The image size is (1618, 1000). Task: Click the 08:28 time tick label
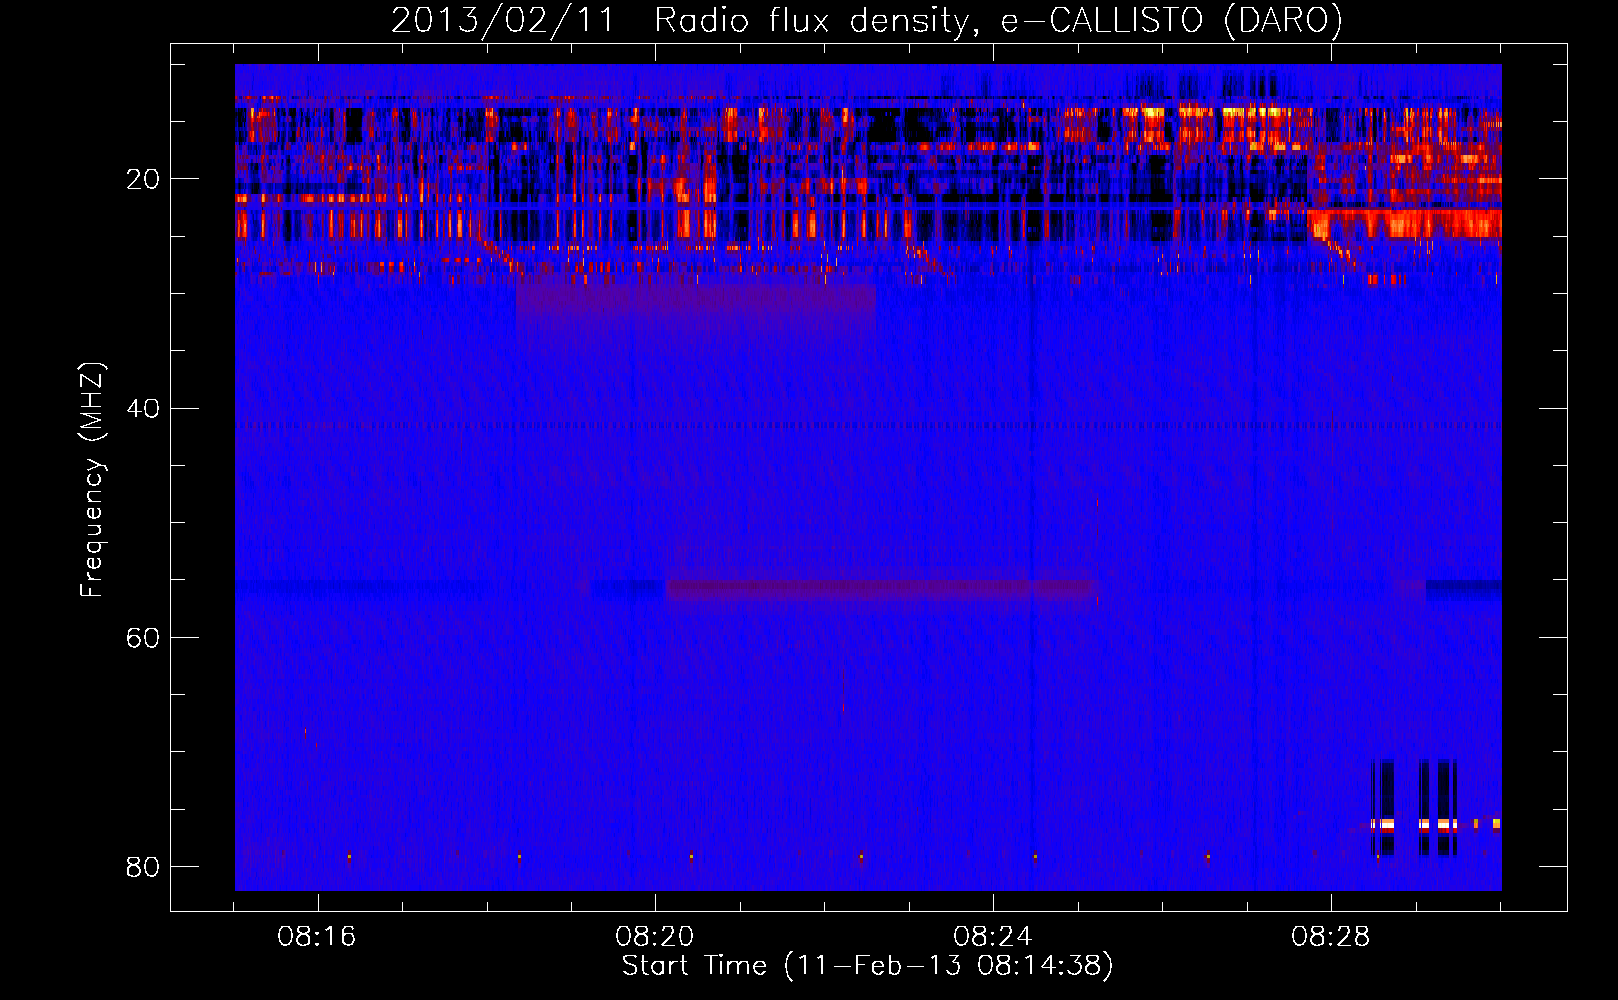[x=1331, y=937]
